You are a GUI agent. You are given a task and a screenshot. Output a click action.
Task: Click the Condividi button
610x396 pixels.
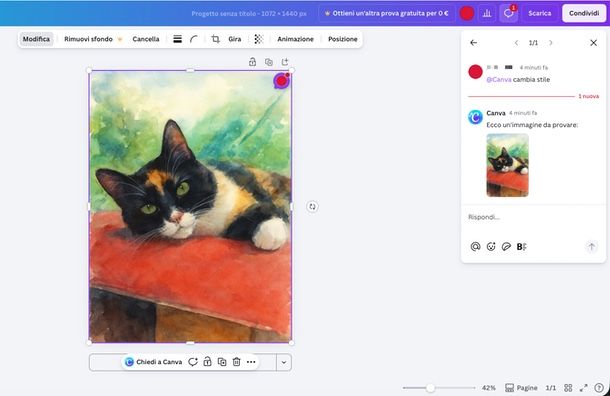[584, 13]
